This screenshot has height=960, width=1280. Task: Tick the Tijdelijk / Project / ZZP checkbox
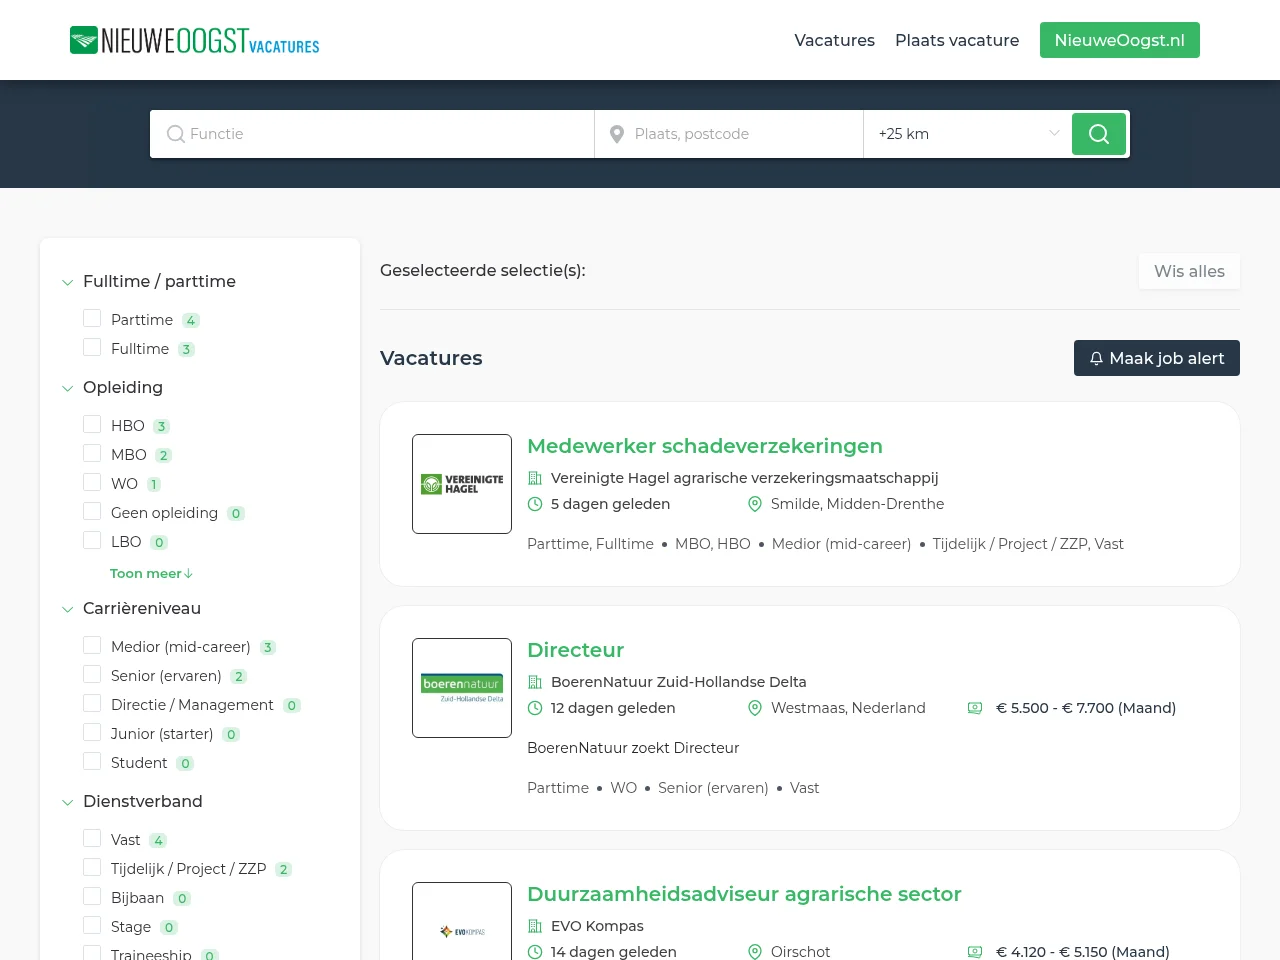coord(92,867)
